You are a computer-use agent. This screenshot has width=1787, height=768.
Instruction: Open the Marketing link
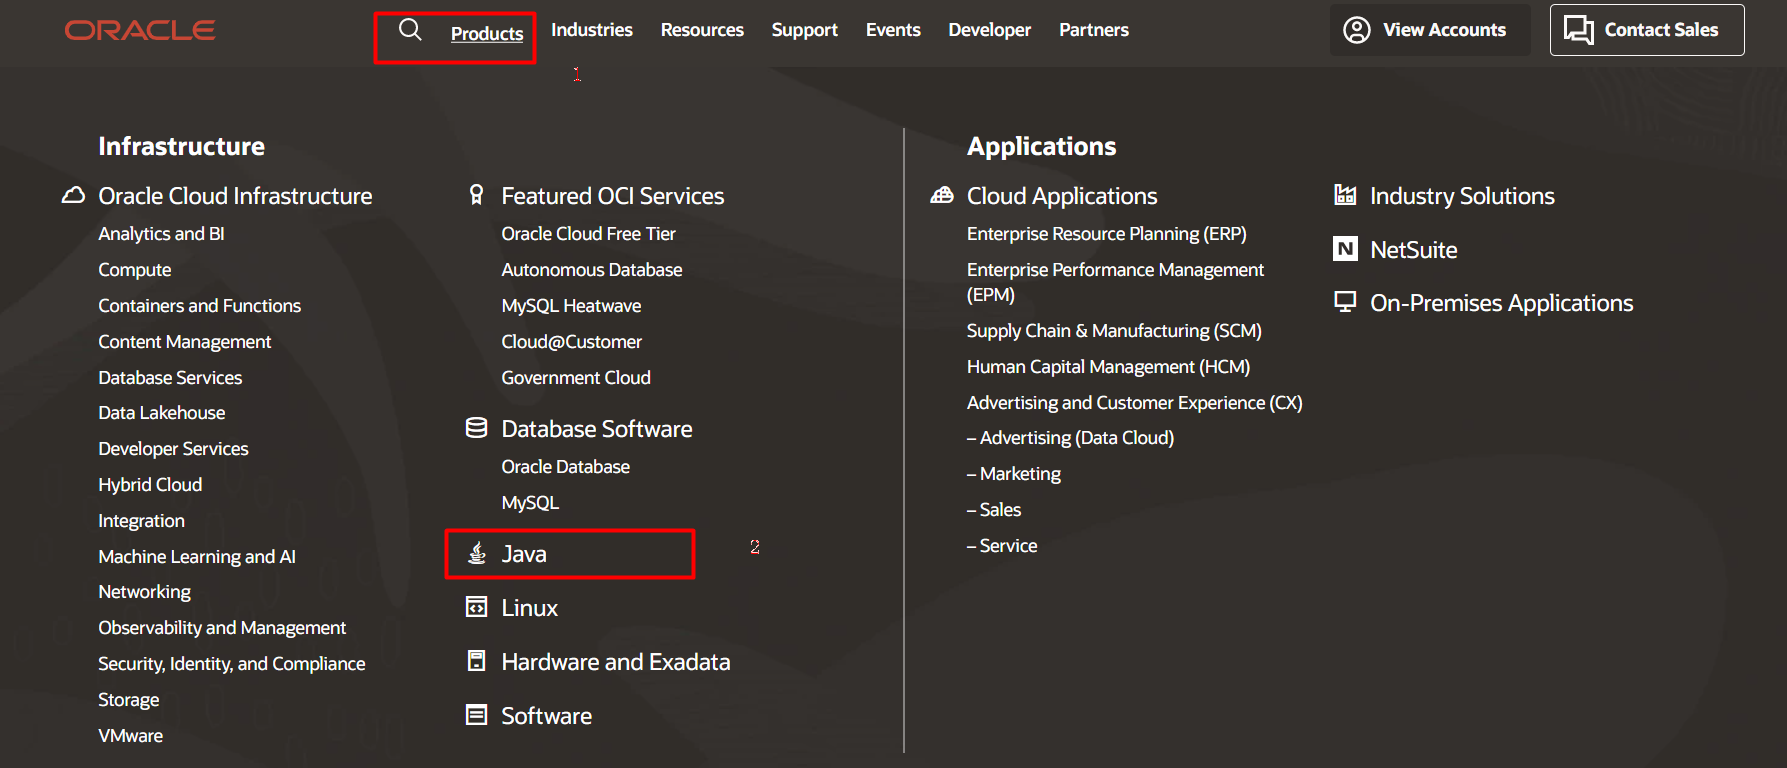(1014, 474)
